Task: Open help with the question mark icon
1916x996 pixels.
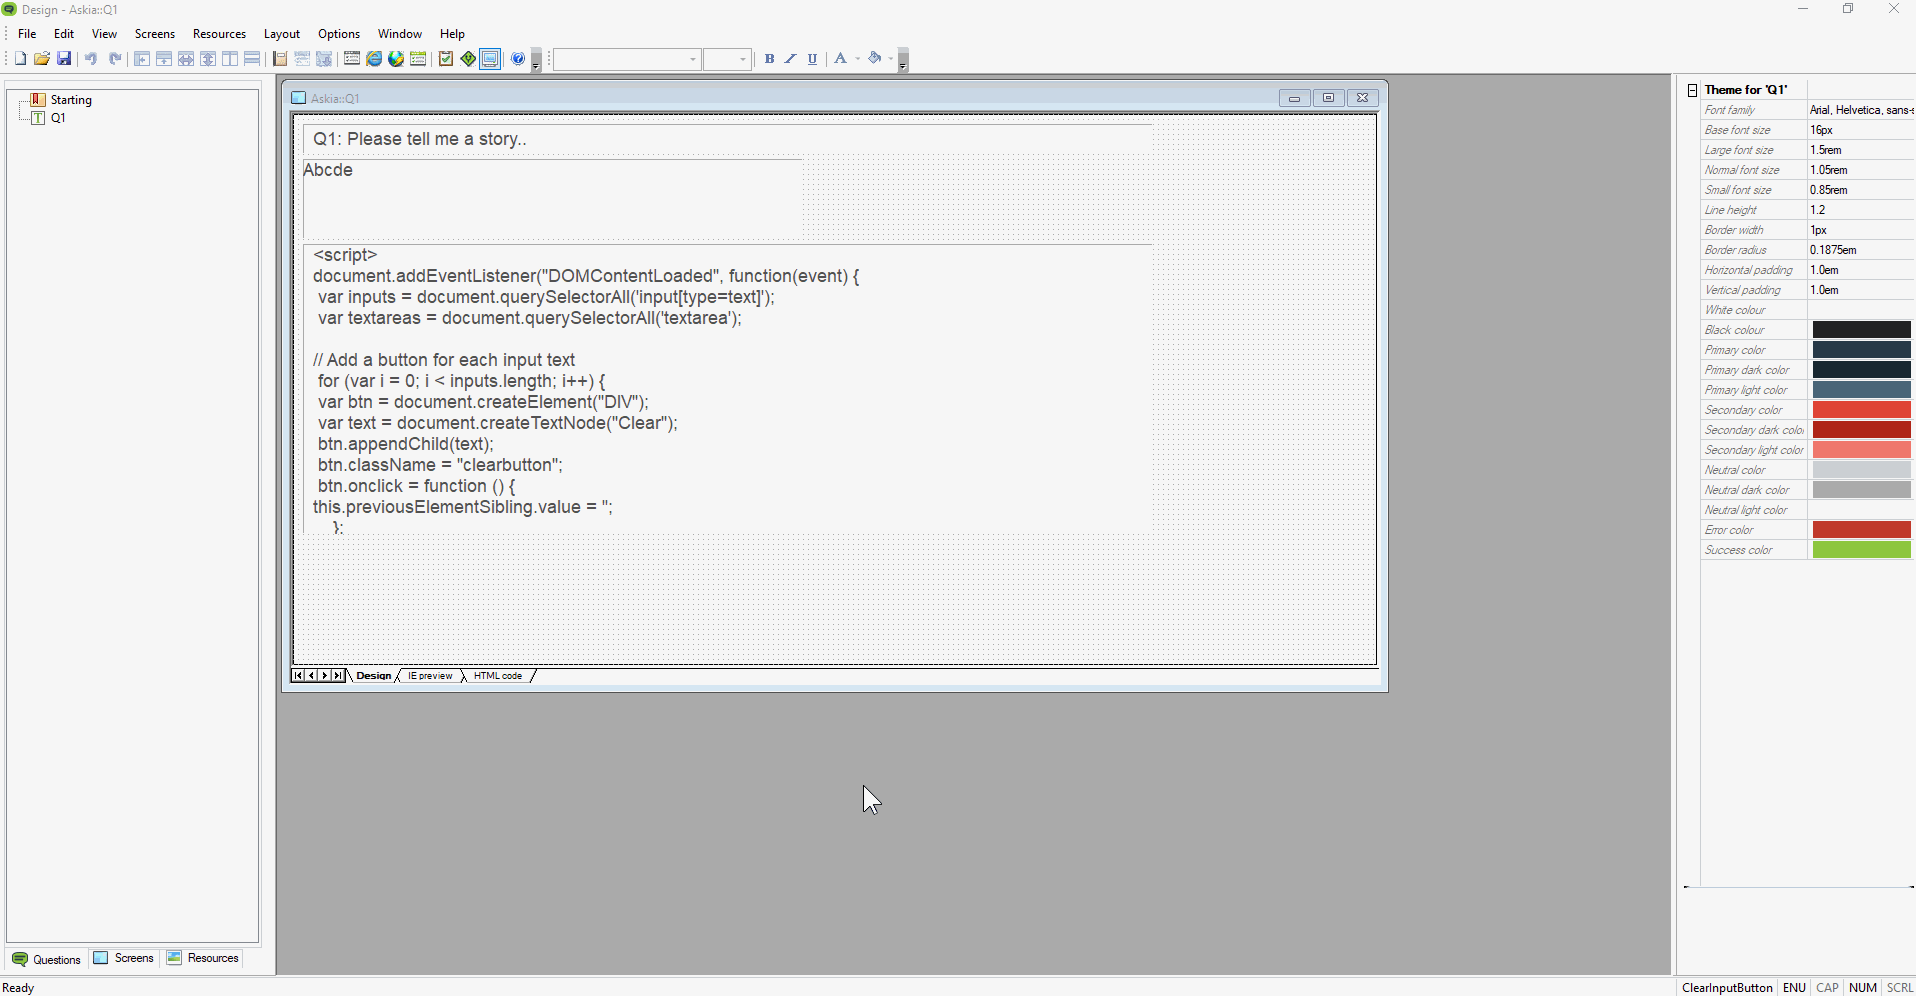Action: pyautogui.click(x=518, y=59)
